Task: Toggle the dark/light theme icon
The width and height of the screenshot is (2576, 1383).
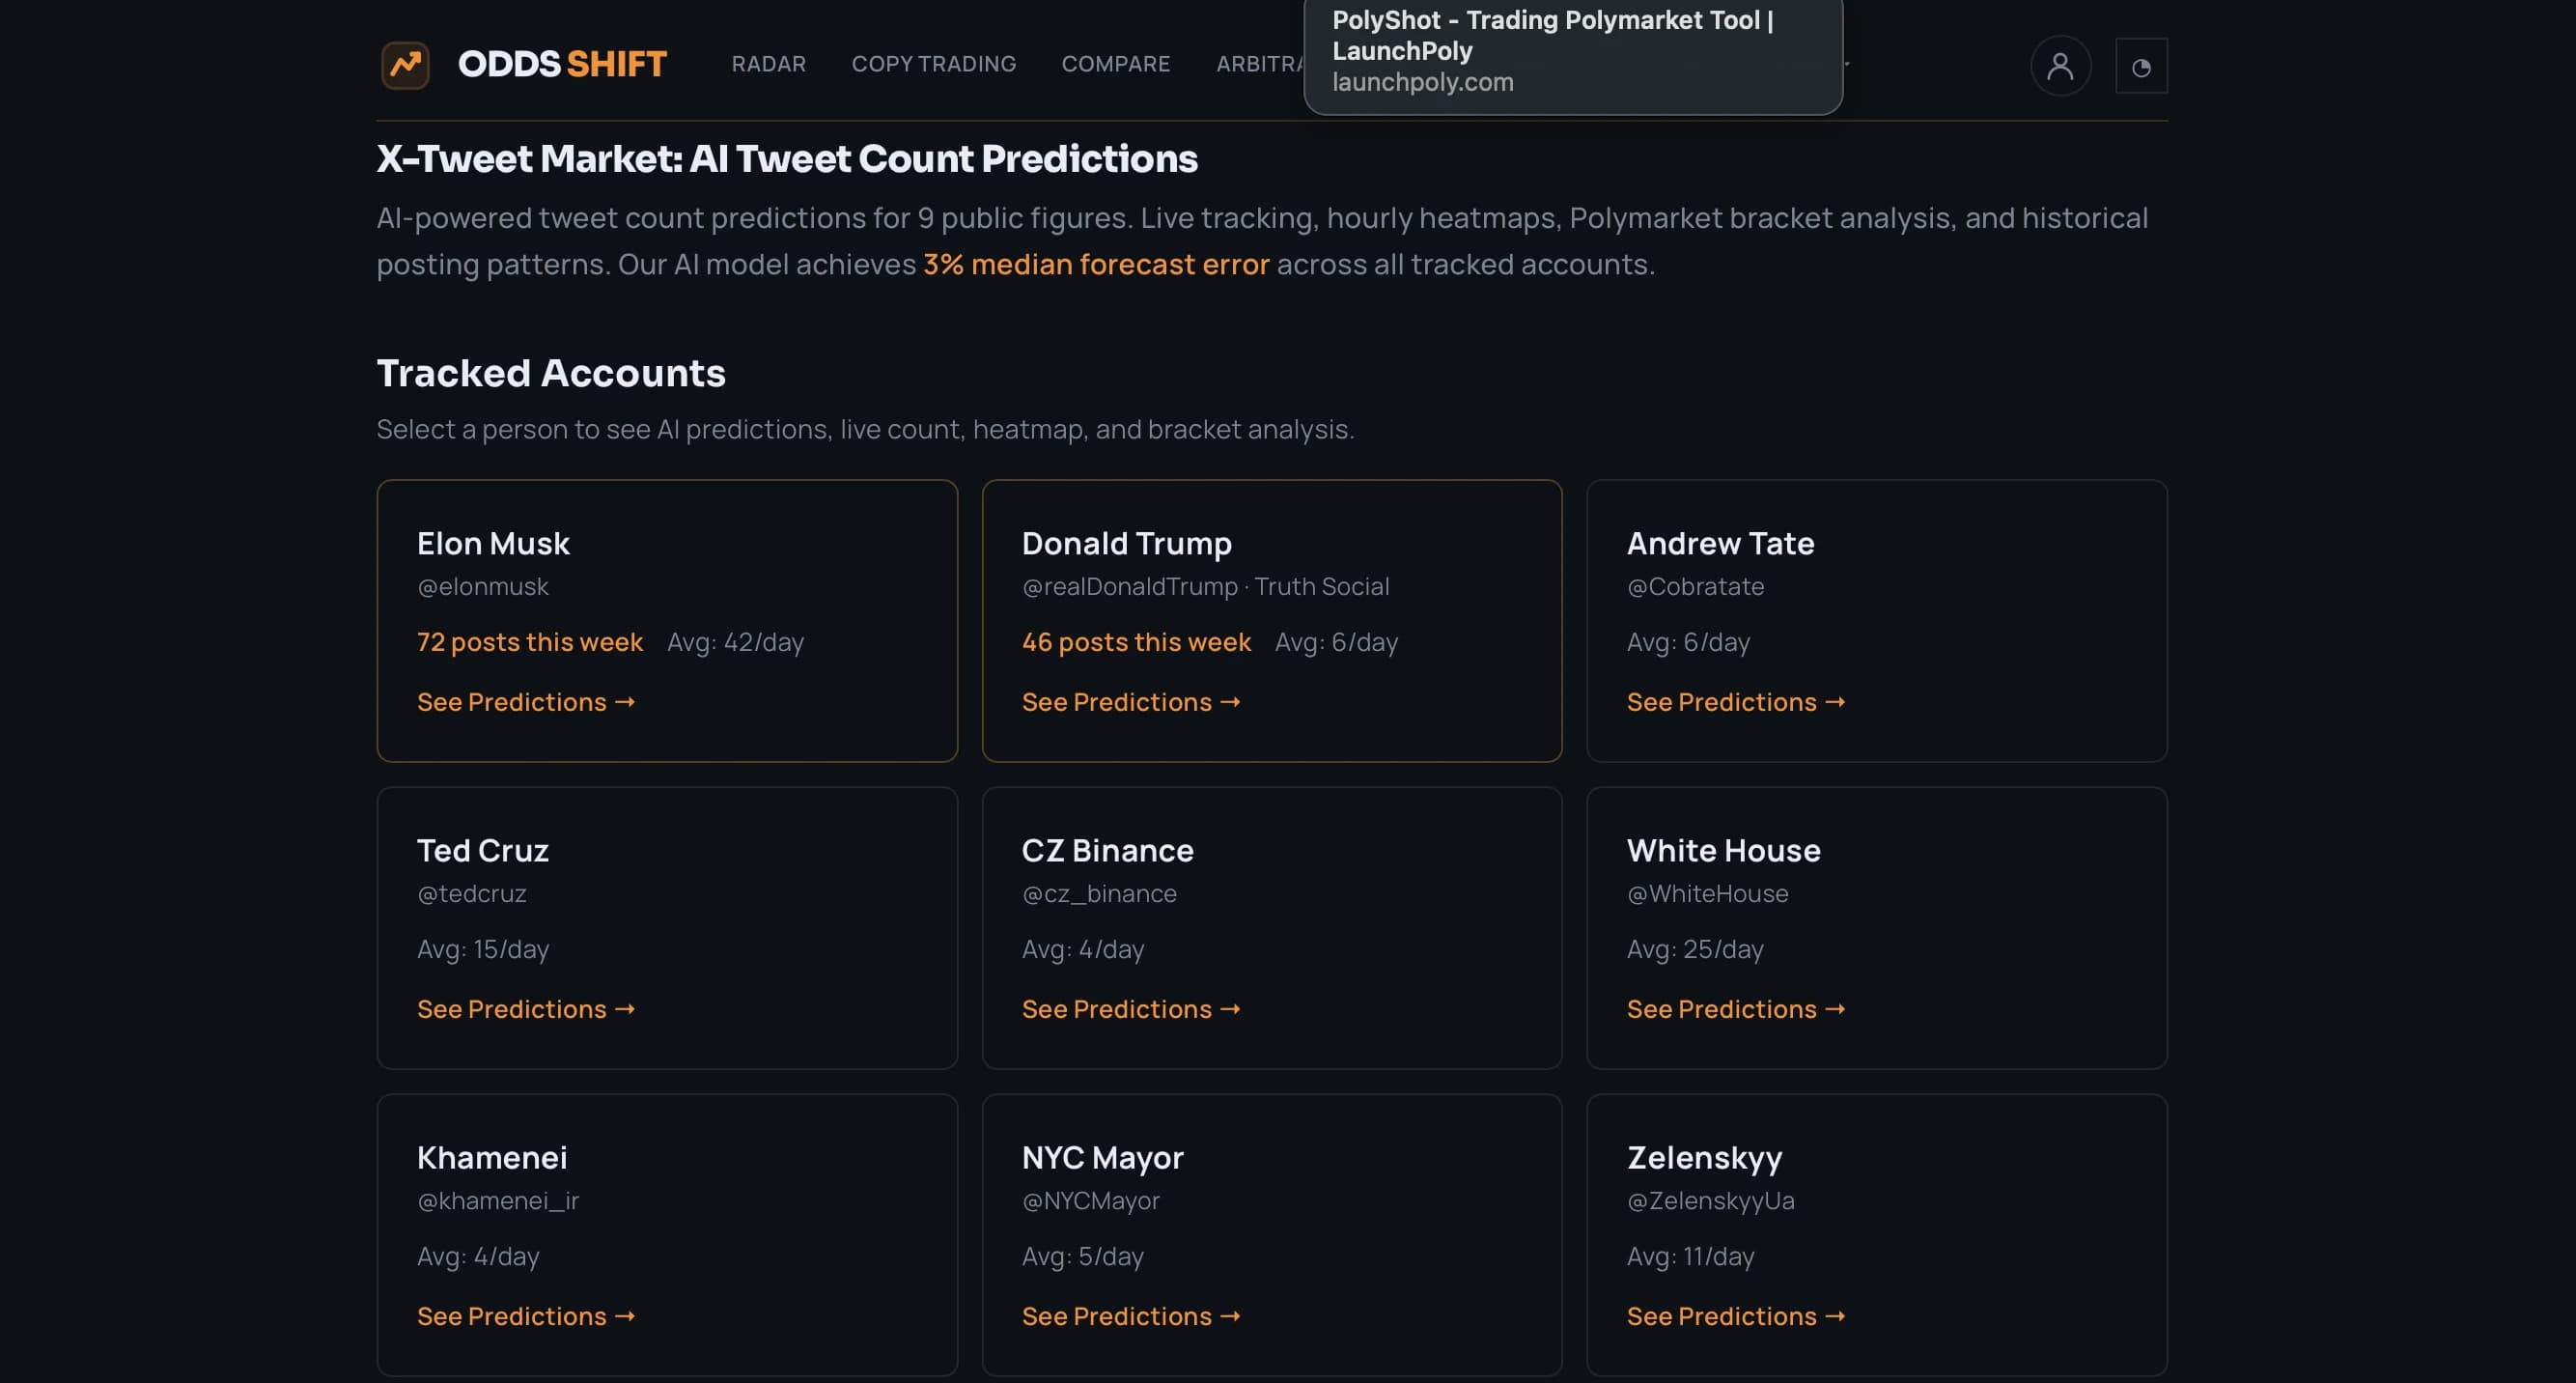Action: (2141, 66)
